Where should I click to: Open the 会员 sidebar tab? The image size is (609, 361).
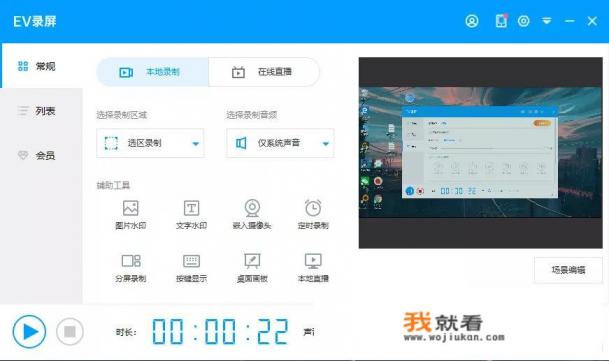point(42,155)
